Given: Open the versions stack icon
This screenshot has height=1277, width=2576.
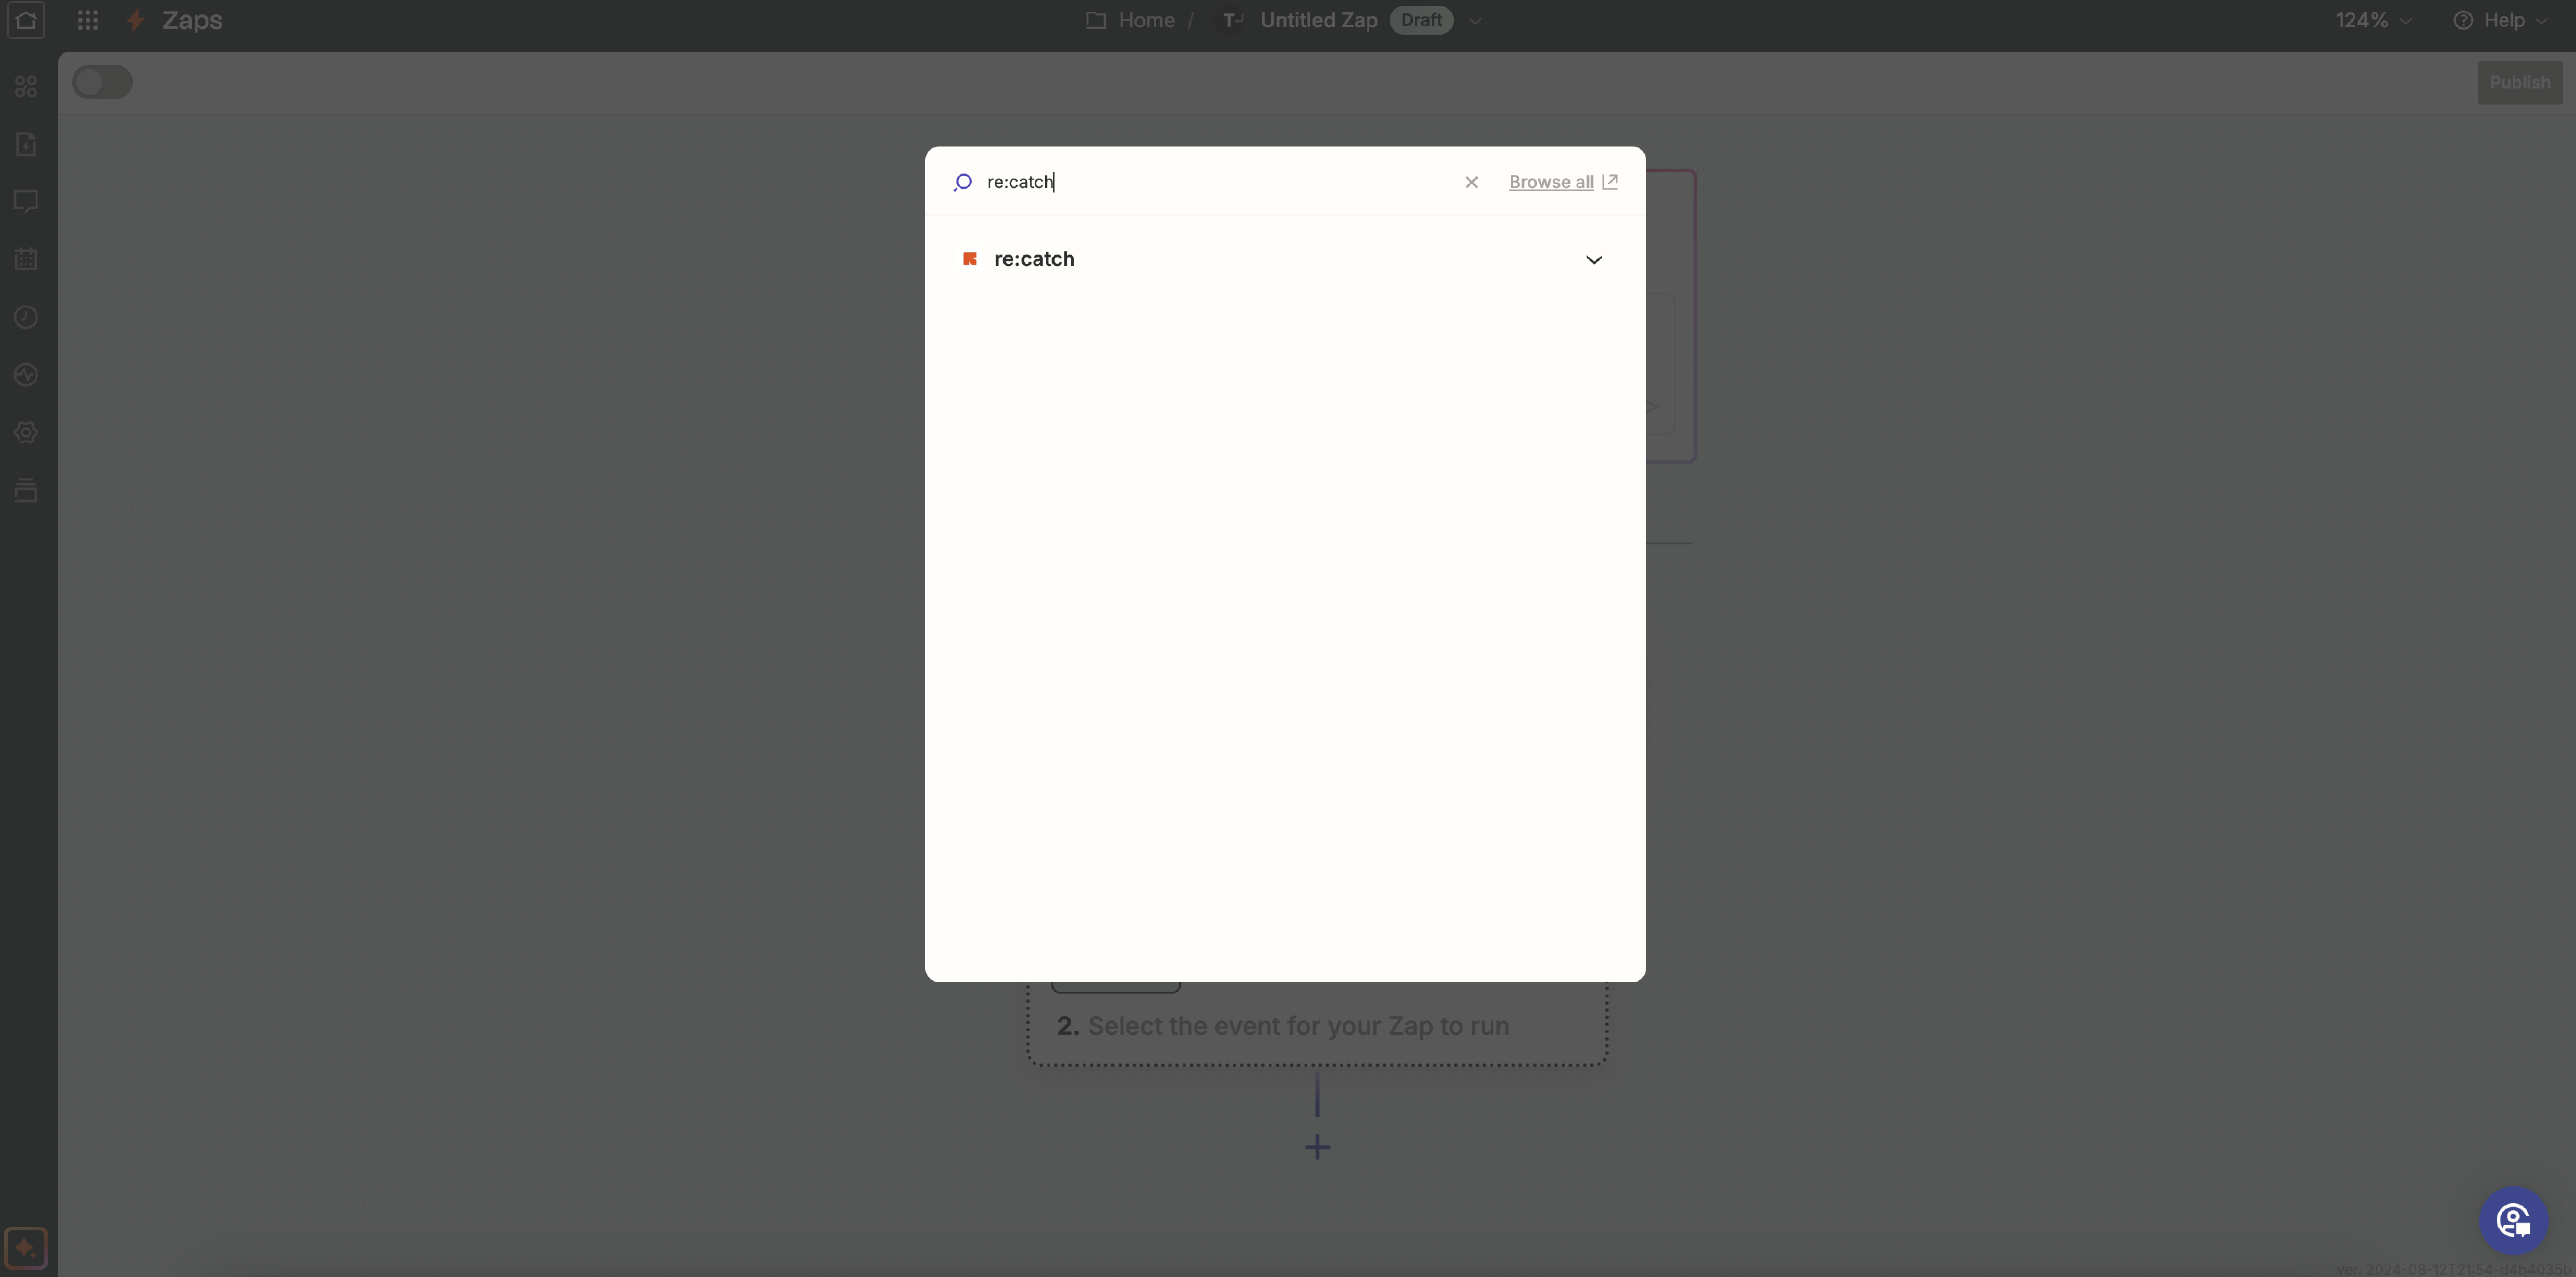Looking at the screenshot, I should 26,490.
